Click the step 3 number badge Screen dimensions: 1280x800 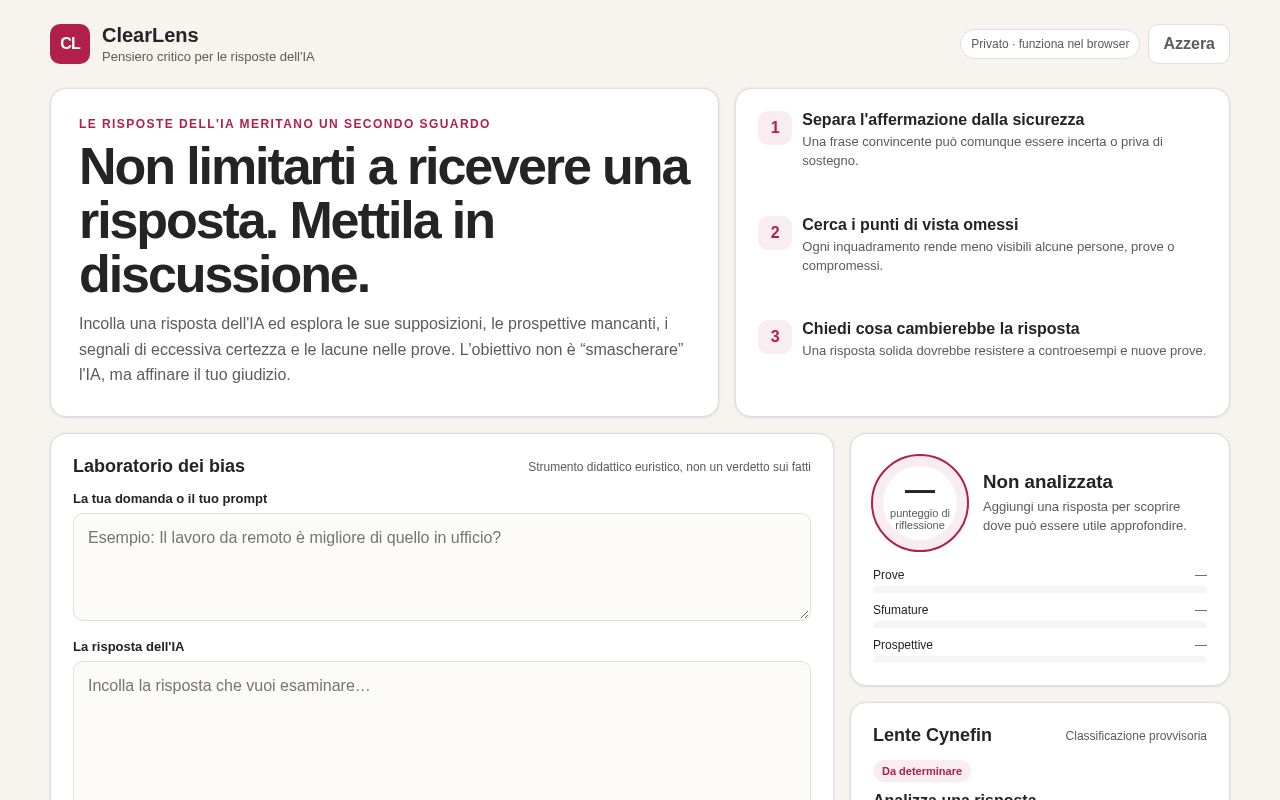[x=775, y=337]
